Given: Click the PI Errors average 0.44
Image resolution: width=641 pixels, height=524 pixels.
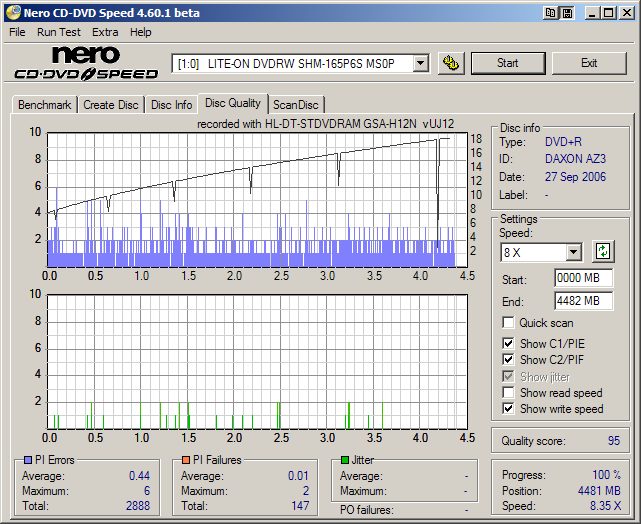Looking at the screenshot, I should [139, 476].
